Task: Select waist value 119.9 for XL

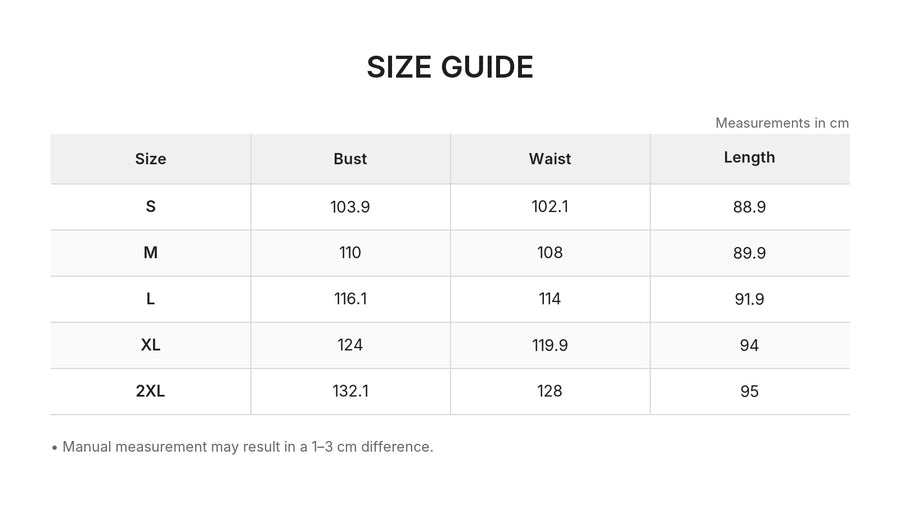Action: tap(550, 345)
